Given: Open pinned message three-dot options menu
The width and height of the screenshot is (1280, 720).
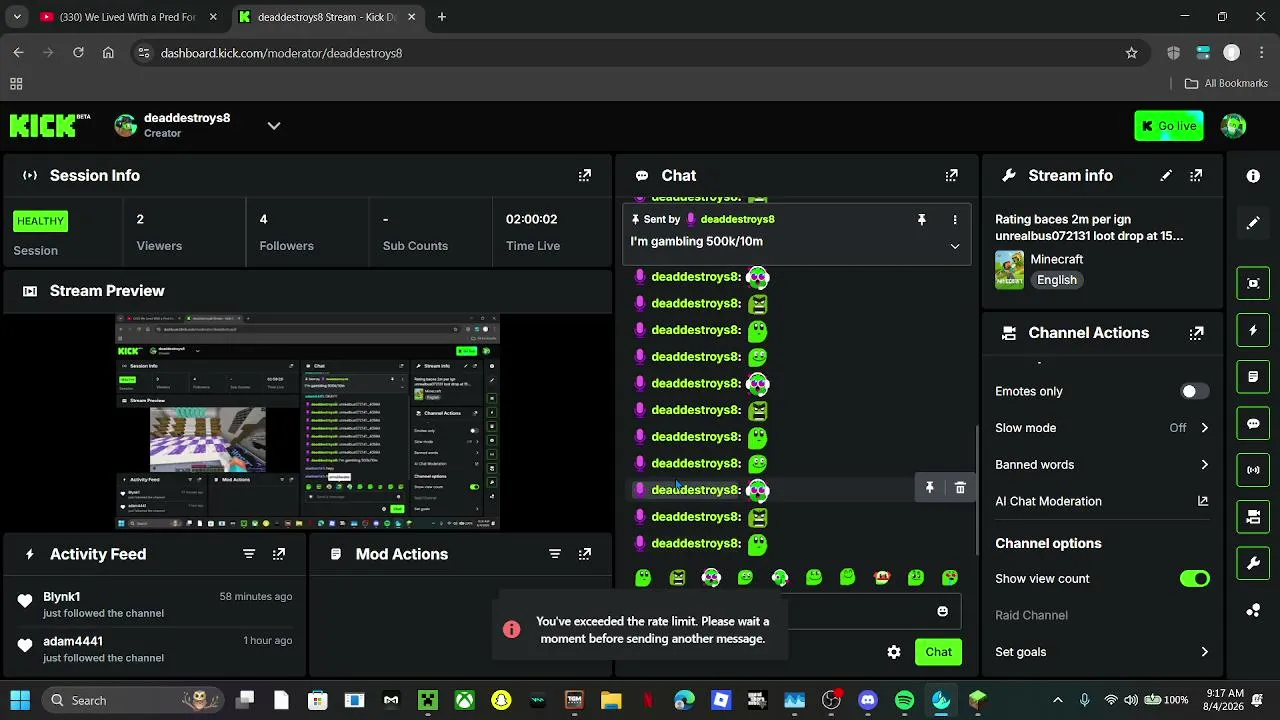Looking at the screenshot, I should point(955,219).
